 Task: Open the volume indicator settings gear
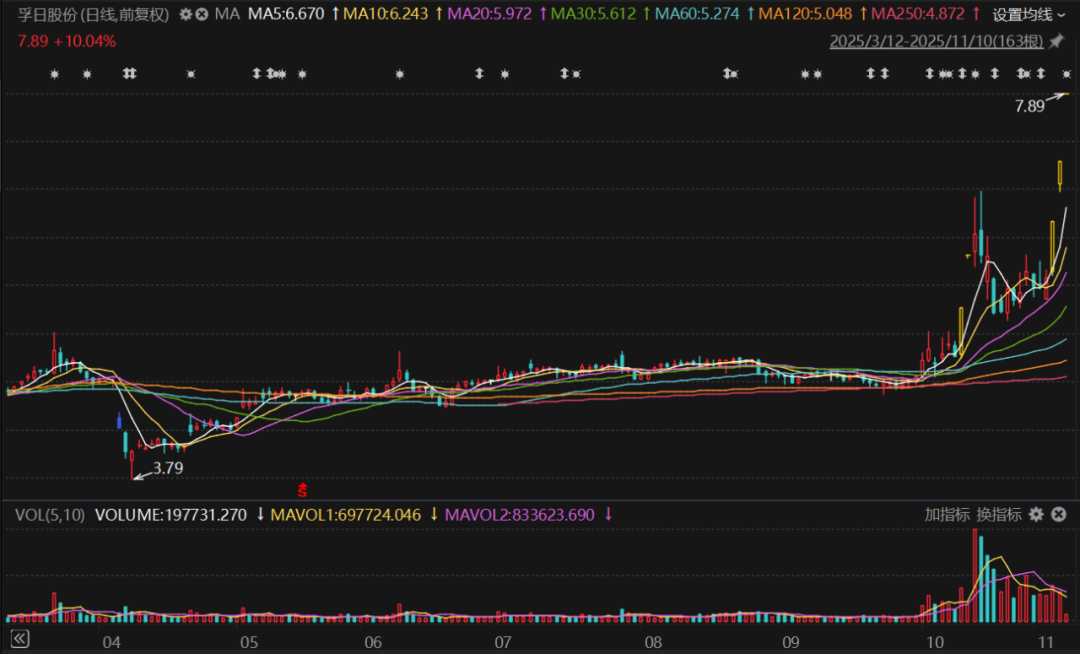1036,514
